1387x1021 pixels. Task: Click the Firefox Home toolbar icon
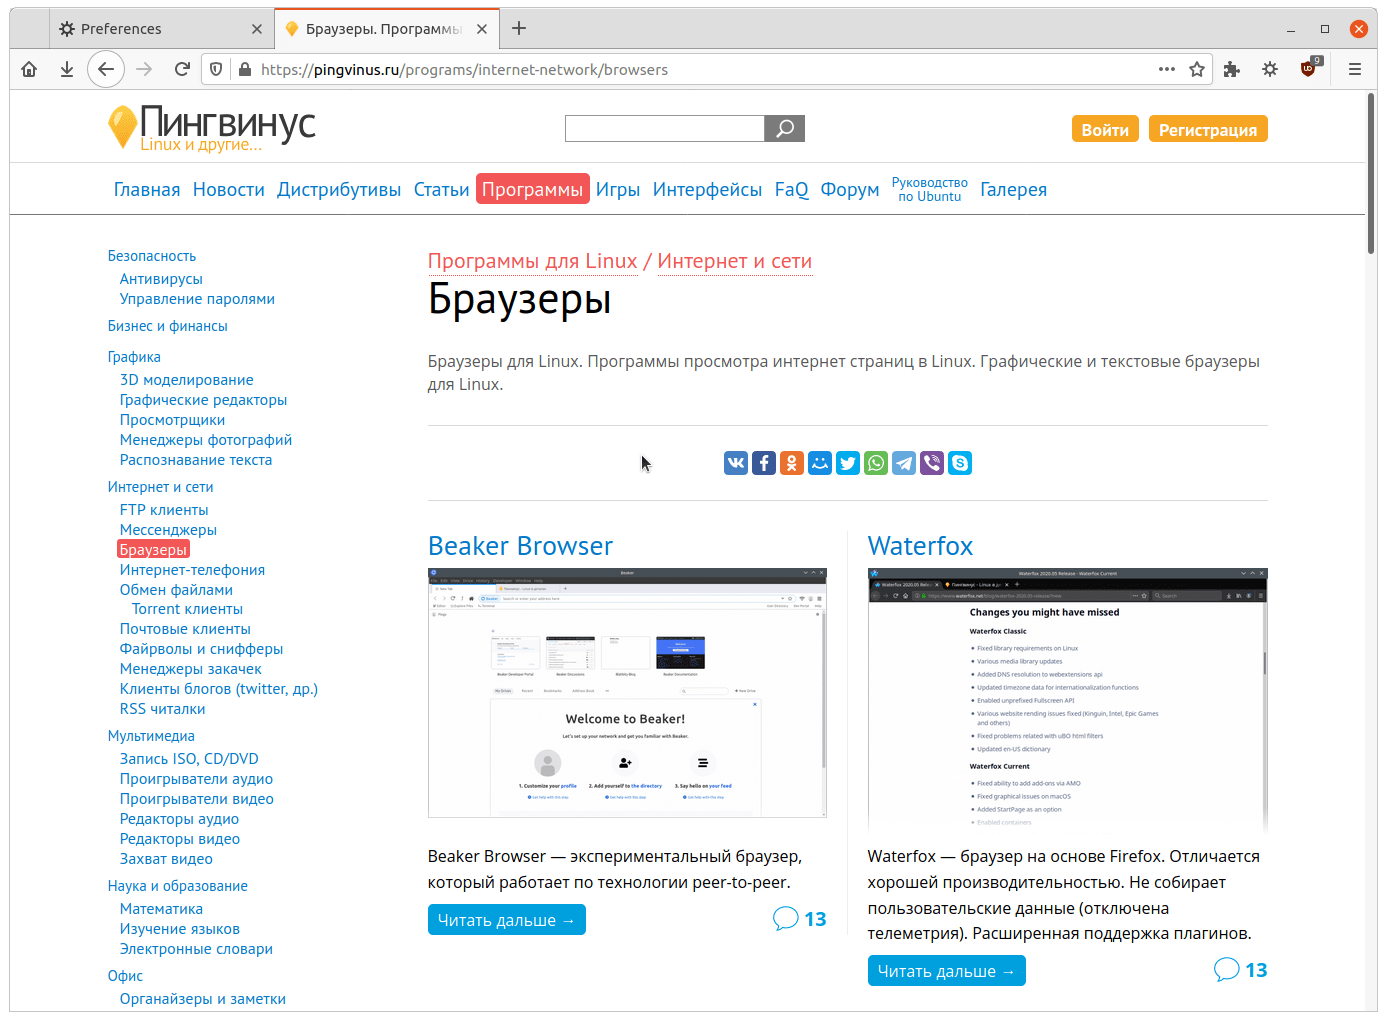pyautogui.click(x=29, y=69)
